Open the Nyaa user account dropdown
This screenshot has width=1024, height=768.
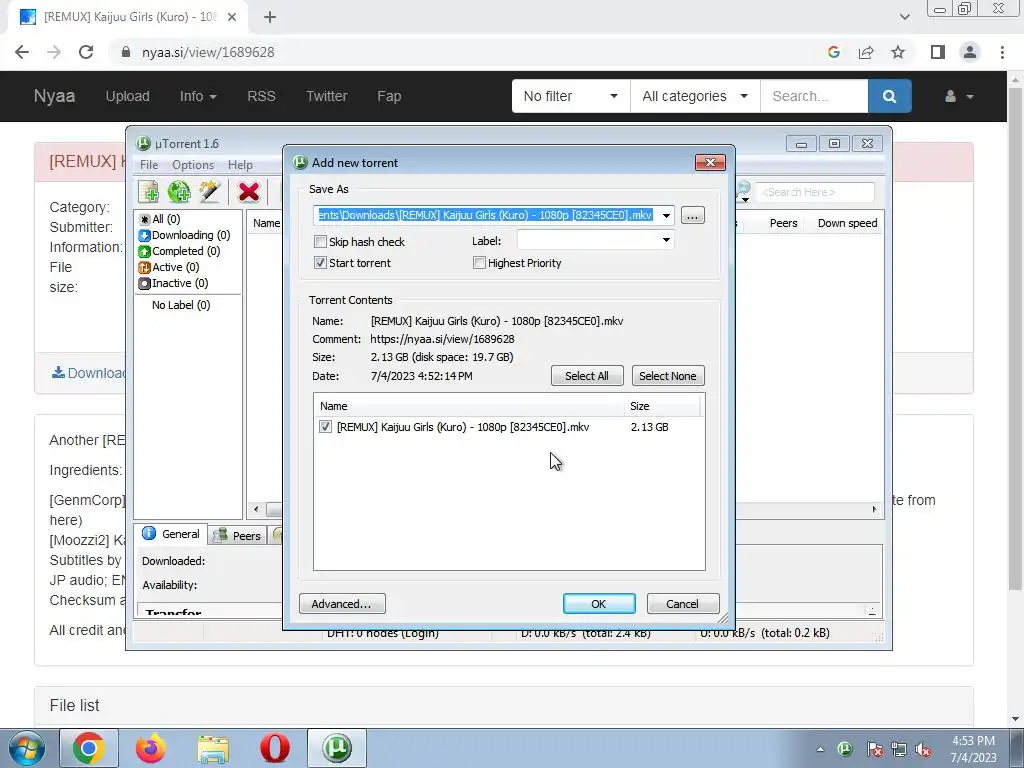click(959, 96)
